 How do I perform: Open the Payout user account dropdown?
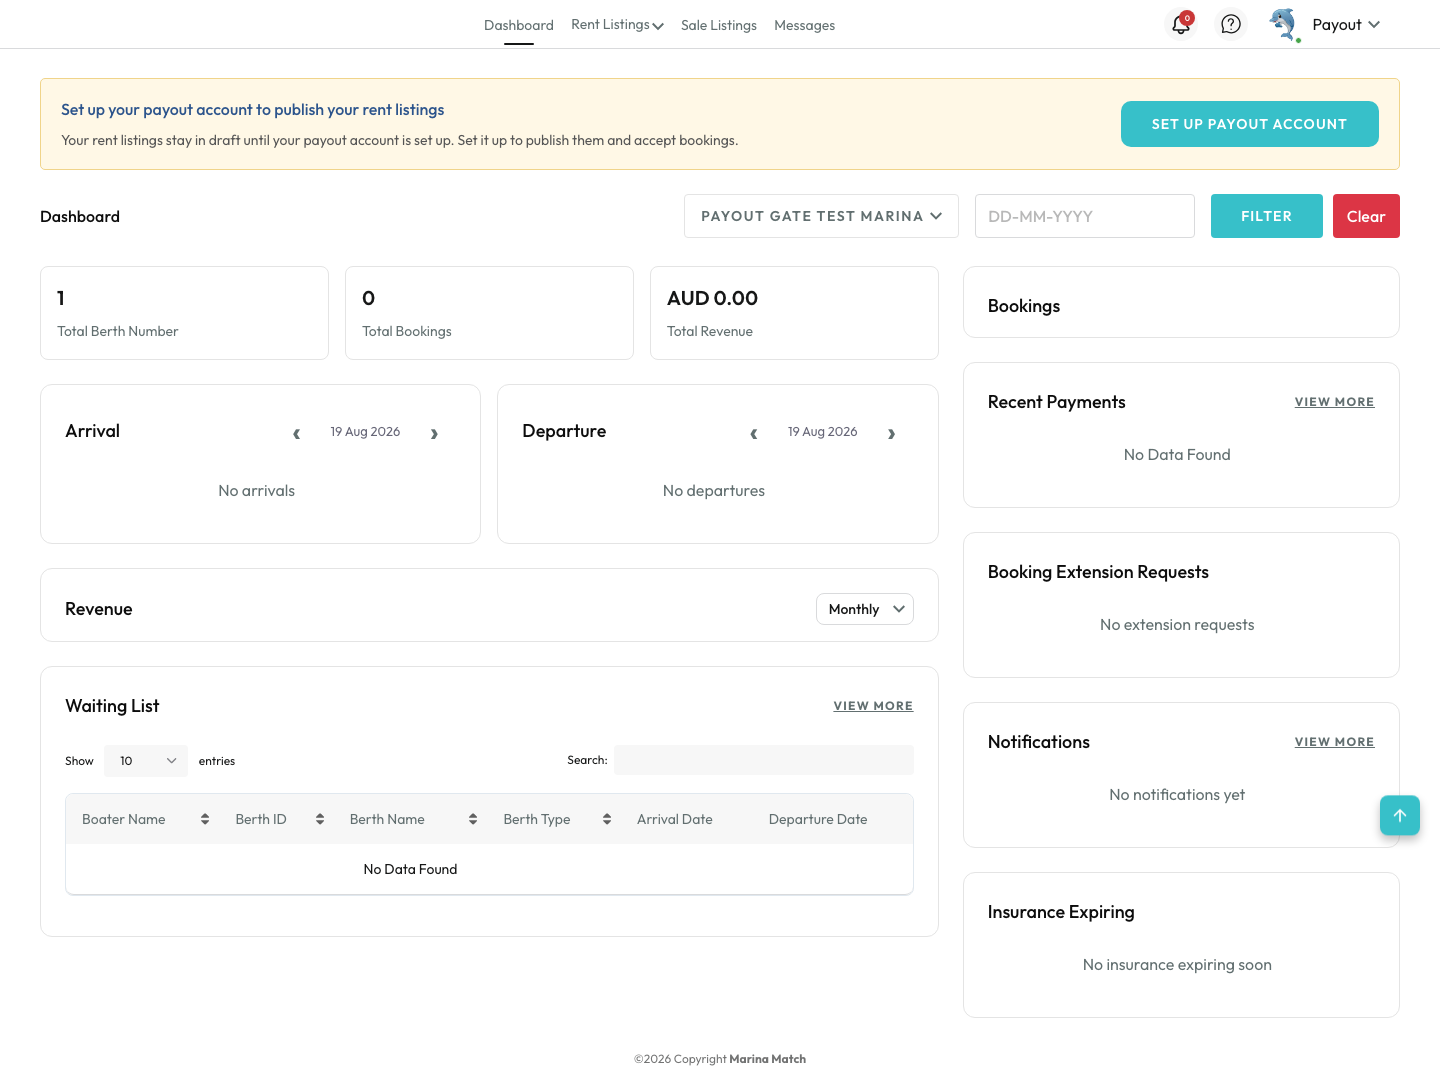coord(1346,25)
